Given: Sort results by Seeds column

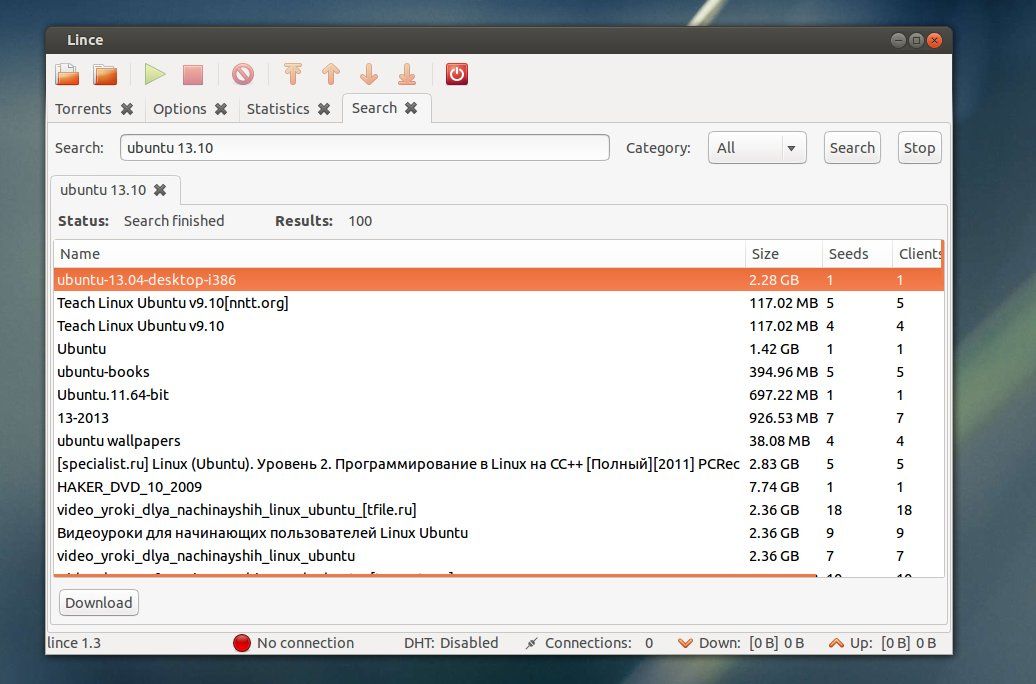Looking at the screenshot, I should (x=857, y=254).
